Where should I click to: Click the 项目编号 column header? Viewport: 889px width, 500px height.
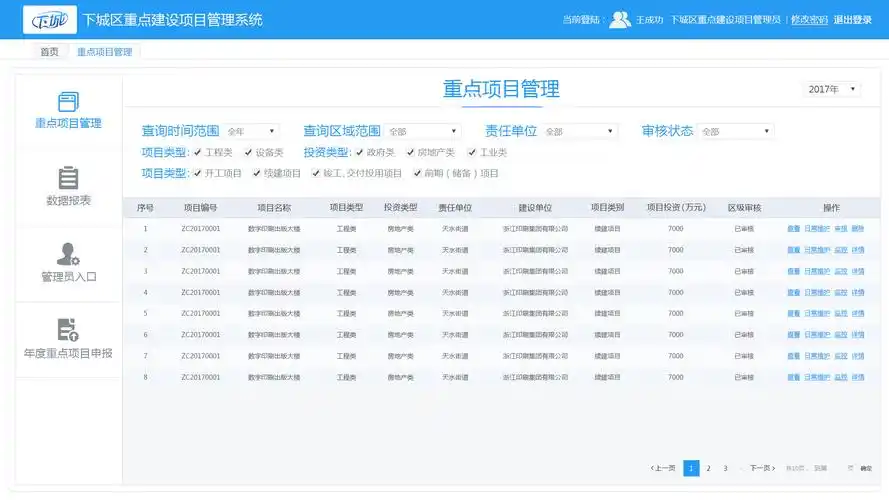coord(201,207)
